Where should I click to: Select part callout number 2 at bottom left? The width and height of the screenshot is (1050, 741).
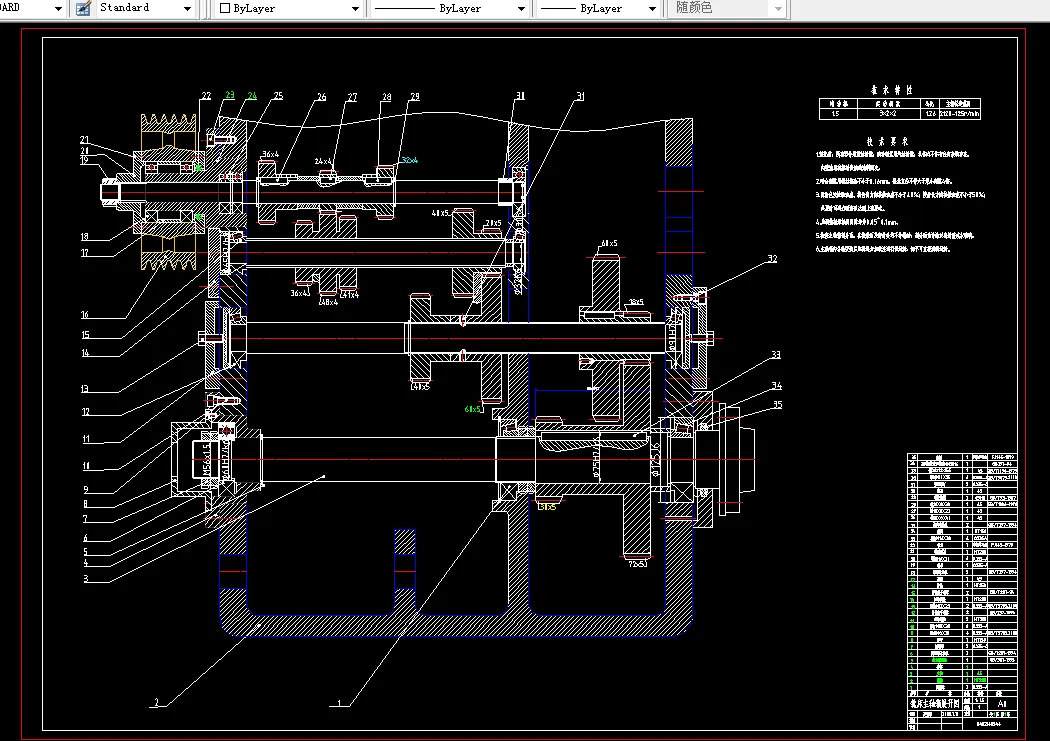(156, 703)
